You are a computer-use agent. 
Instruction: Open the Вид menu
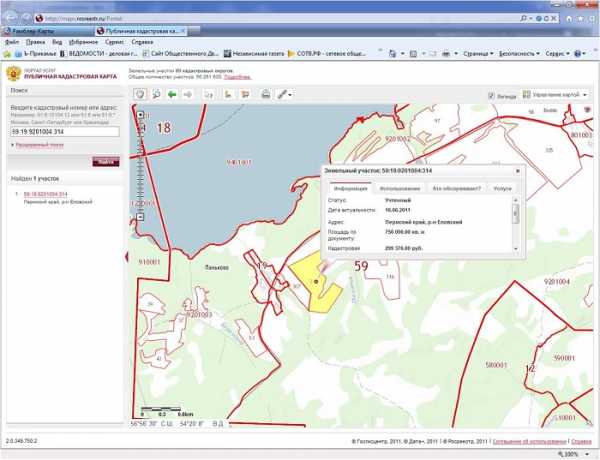coord(57,42)
